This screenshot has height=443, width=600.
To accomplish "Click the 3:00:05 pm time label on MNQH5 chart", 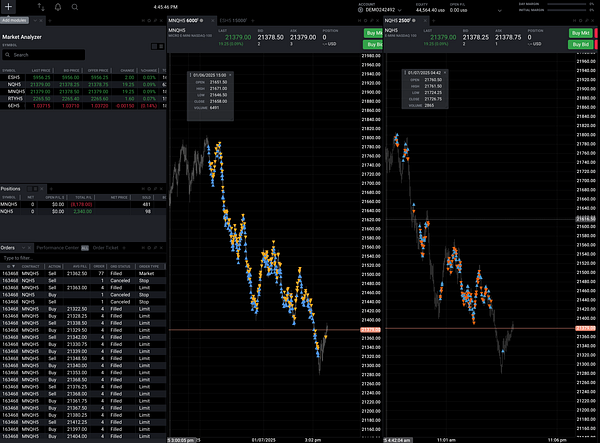I will coord(182,440).
